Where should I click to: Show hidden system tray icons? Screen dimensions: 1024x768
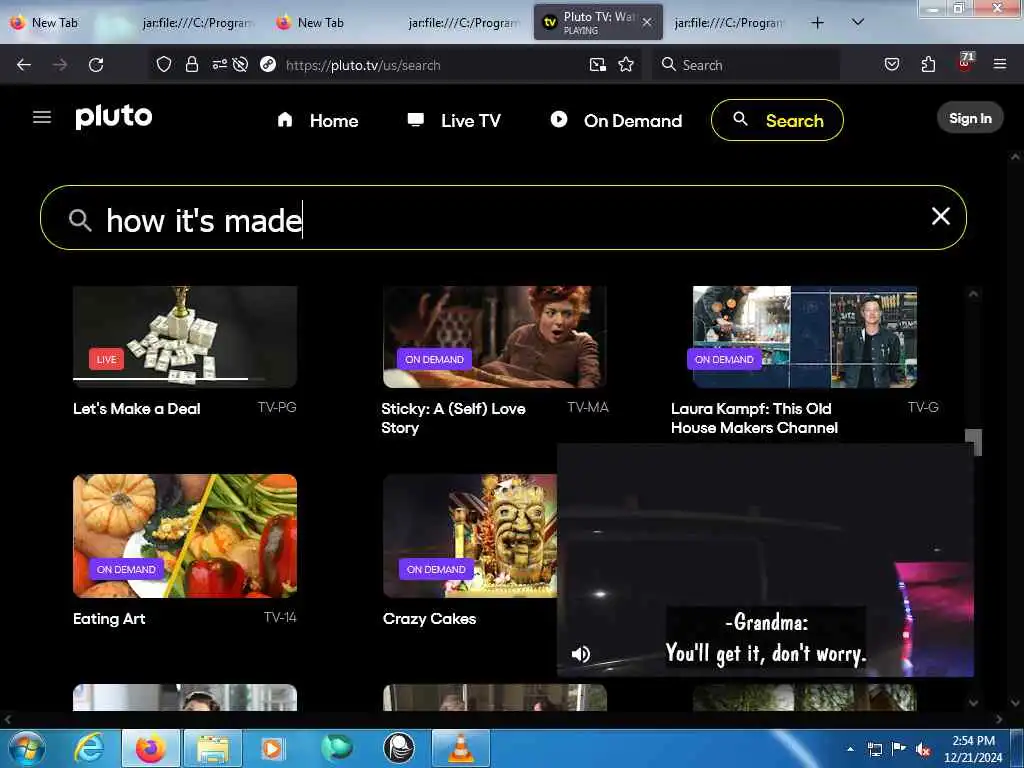pyautogui.click(x=850, y=749)
